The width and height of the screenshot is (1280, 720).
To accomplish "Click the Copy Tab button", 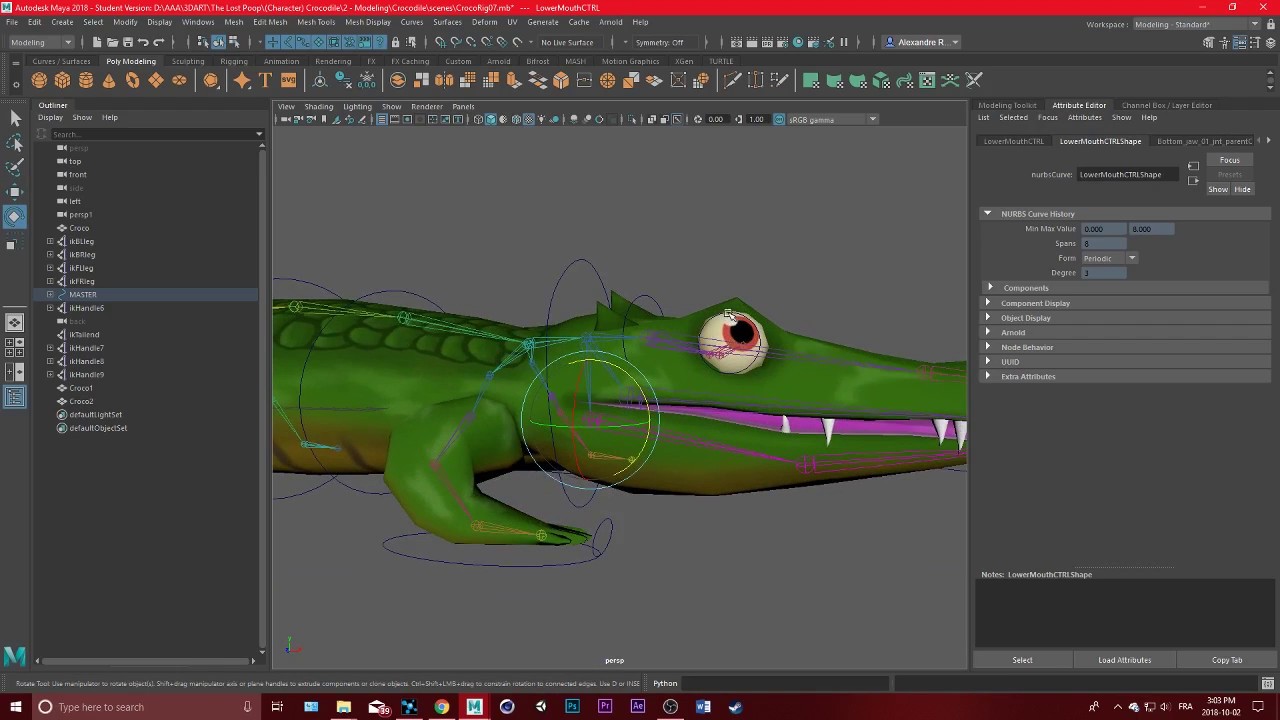I will [1226, 660].
